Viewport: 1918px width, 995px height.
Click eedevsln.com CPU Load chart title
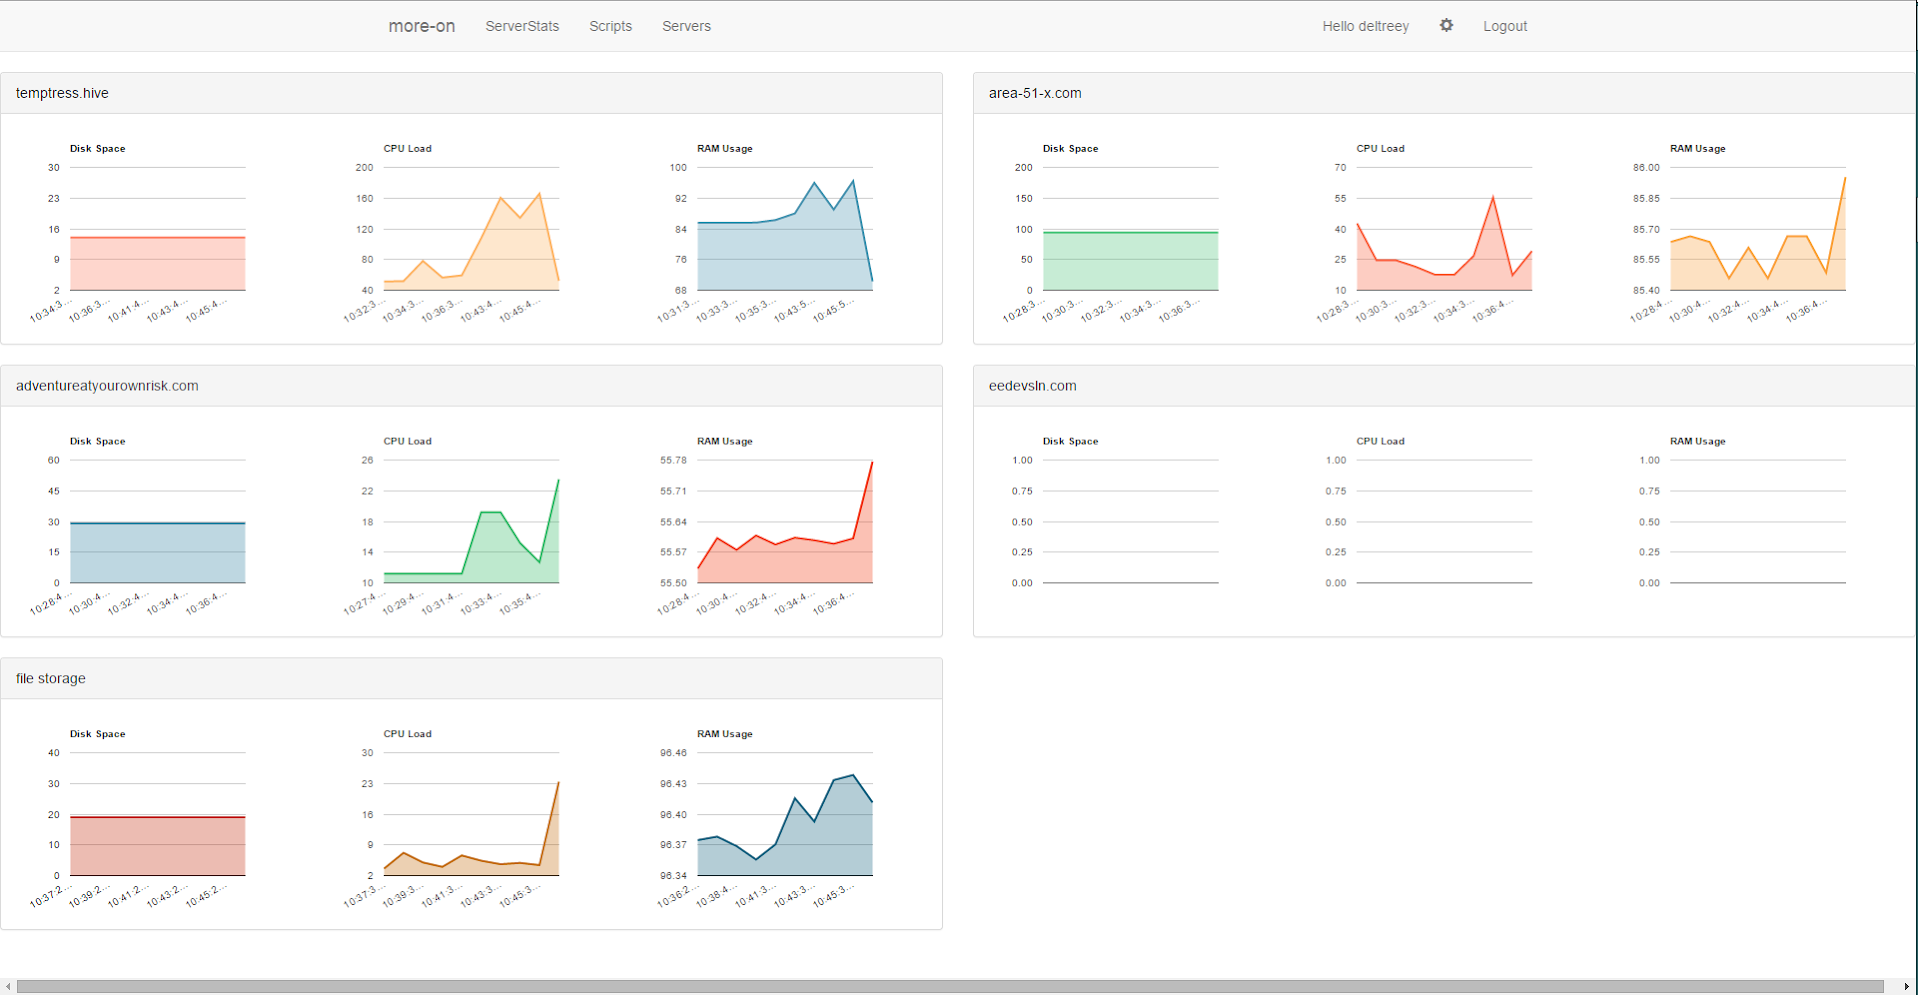pos(1380,441)
